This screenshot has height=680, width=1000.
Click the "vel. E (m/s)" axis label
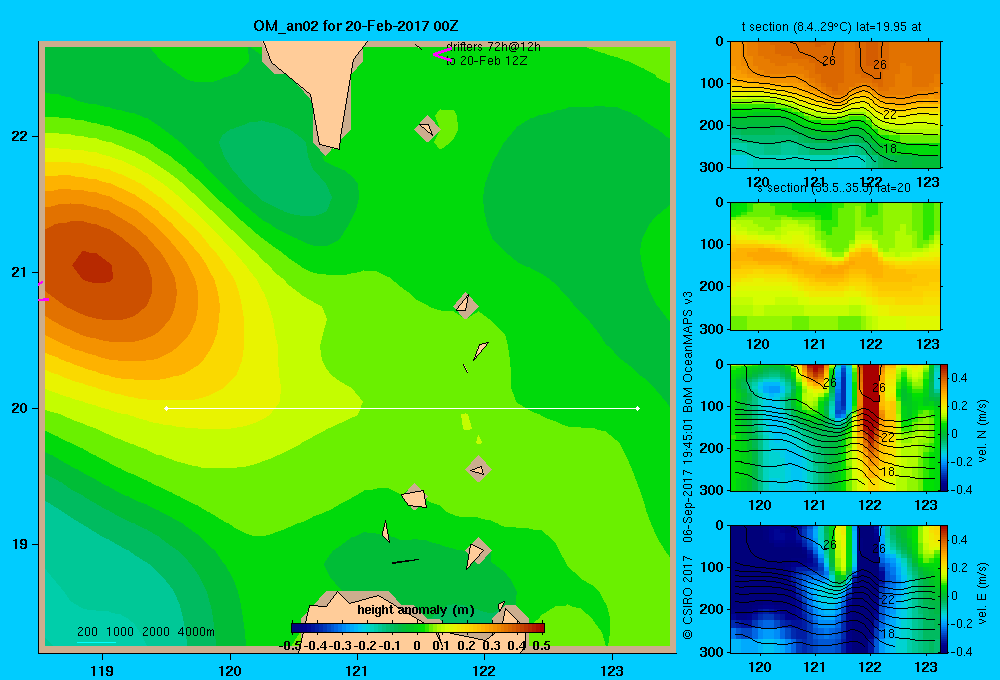(x=982, y=592)
